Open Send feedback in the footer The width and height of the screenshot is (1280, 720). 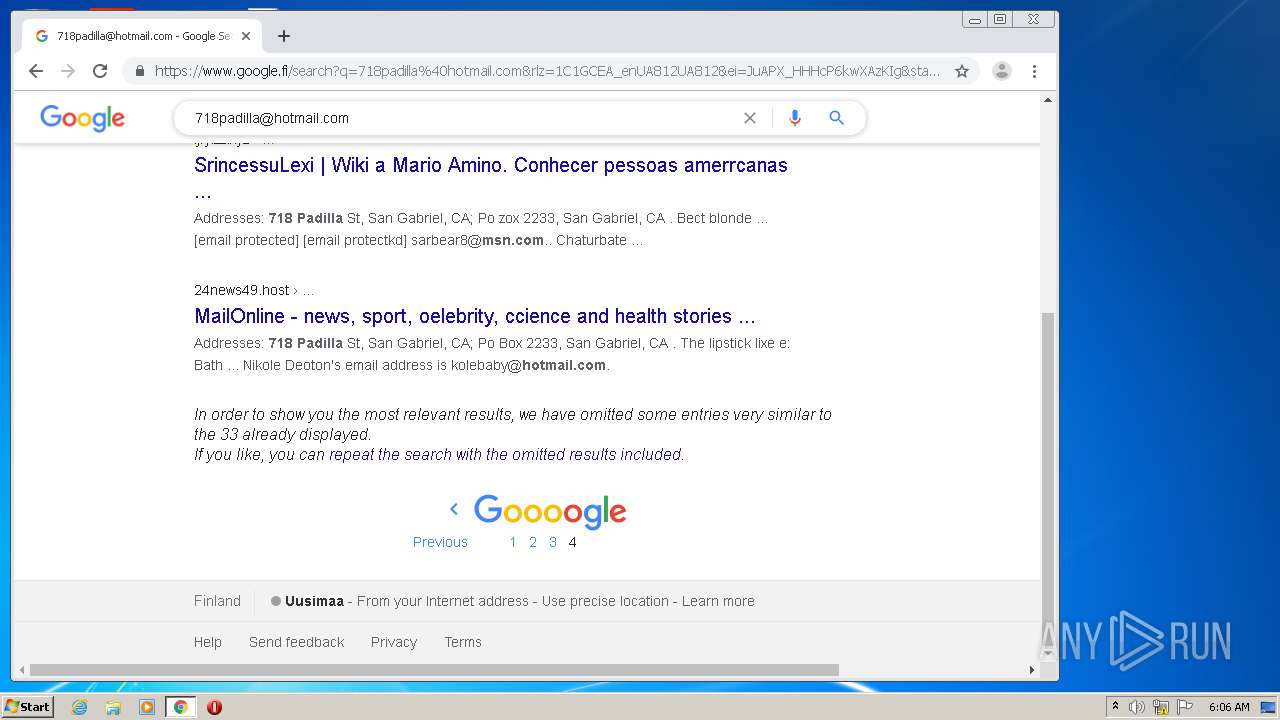click(x=296, y=642)
